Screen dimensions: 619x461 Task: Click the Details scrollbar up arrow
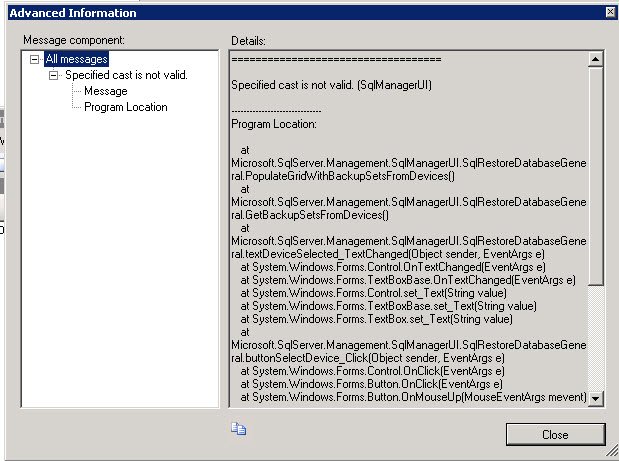[x=595, y=59]
